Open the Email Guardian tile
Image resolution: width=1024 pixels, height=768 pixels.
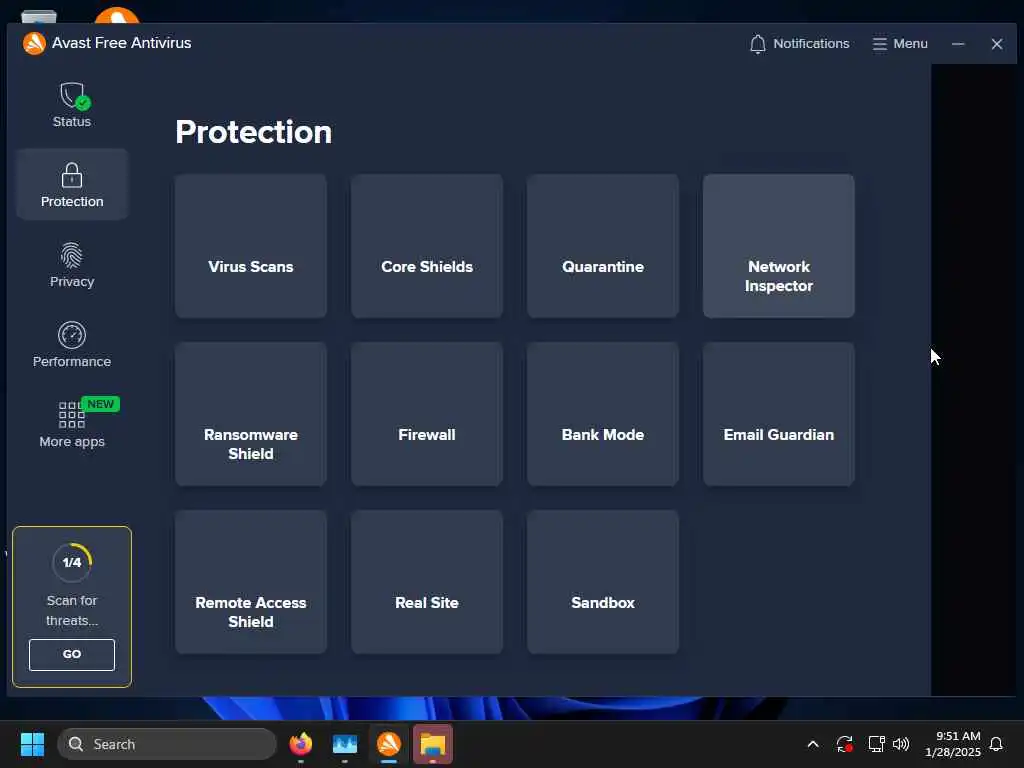coord(778,414)
